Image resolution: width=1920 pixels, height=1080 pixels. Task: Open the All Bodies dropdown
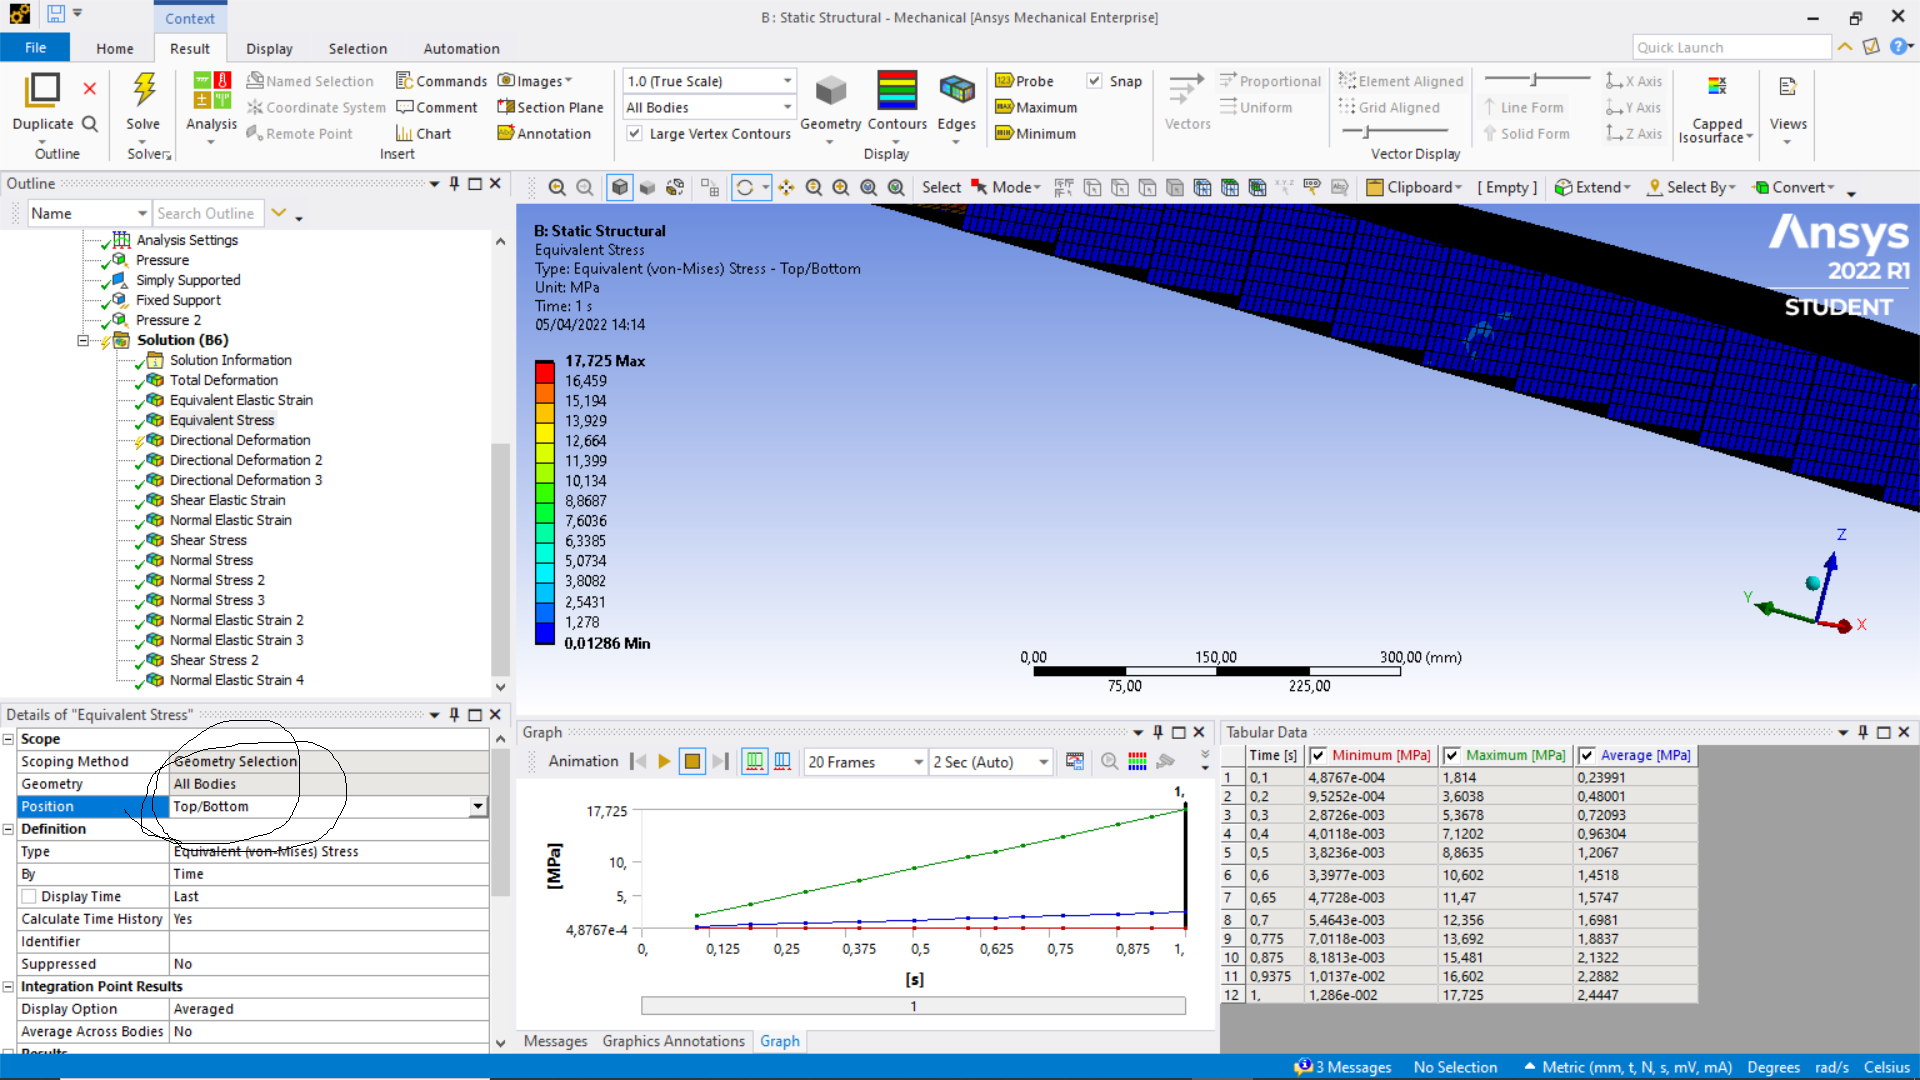pyautogui.click(x=788, y=107)
